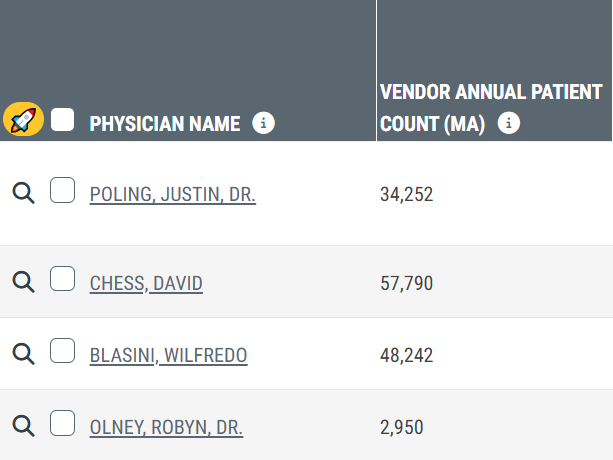Click patient count 34,252 cell

(407, 194)
